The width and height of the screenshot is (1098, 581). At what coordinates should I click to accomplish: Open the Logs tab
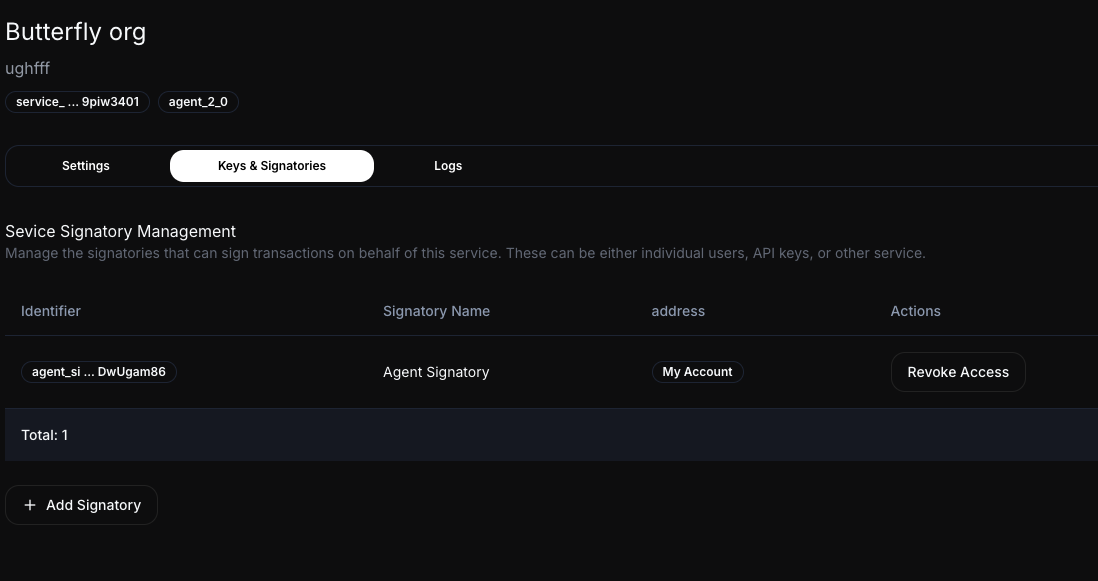448,166
